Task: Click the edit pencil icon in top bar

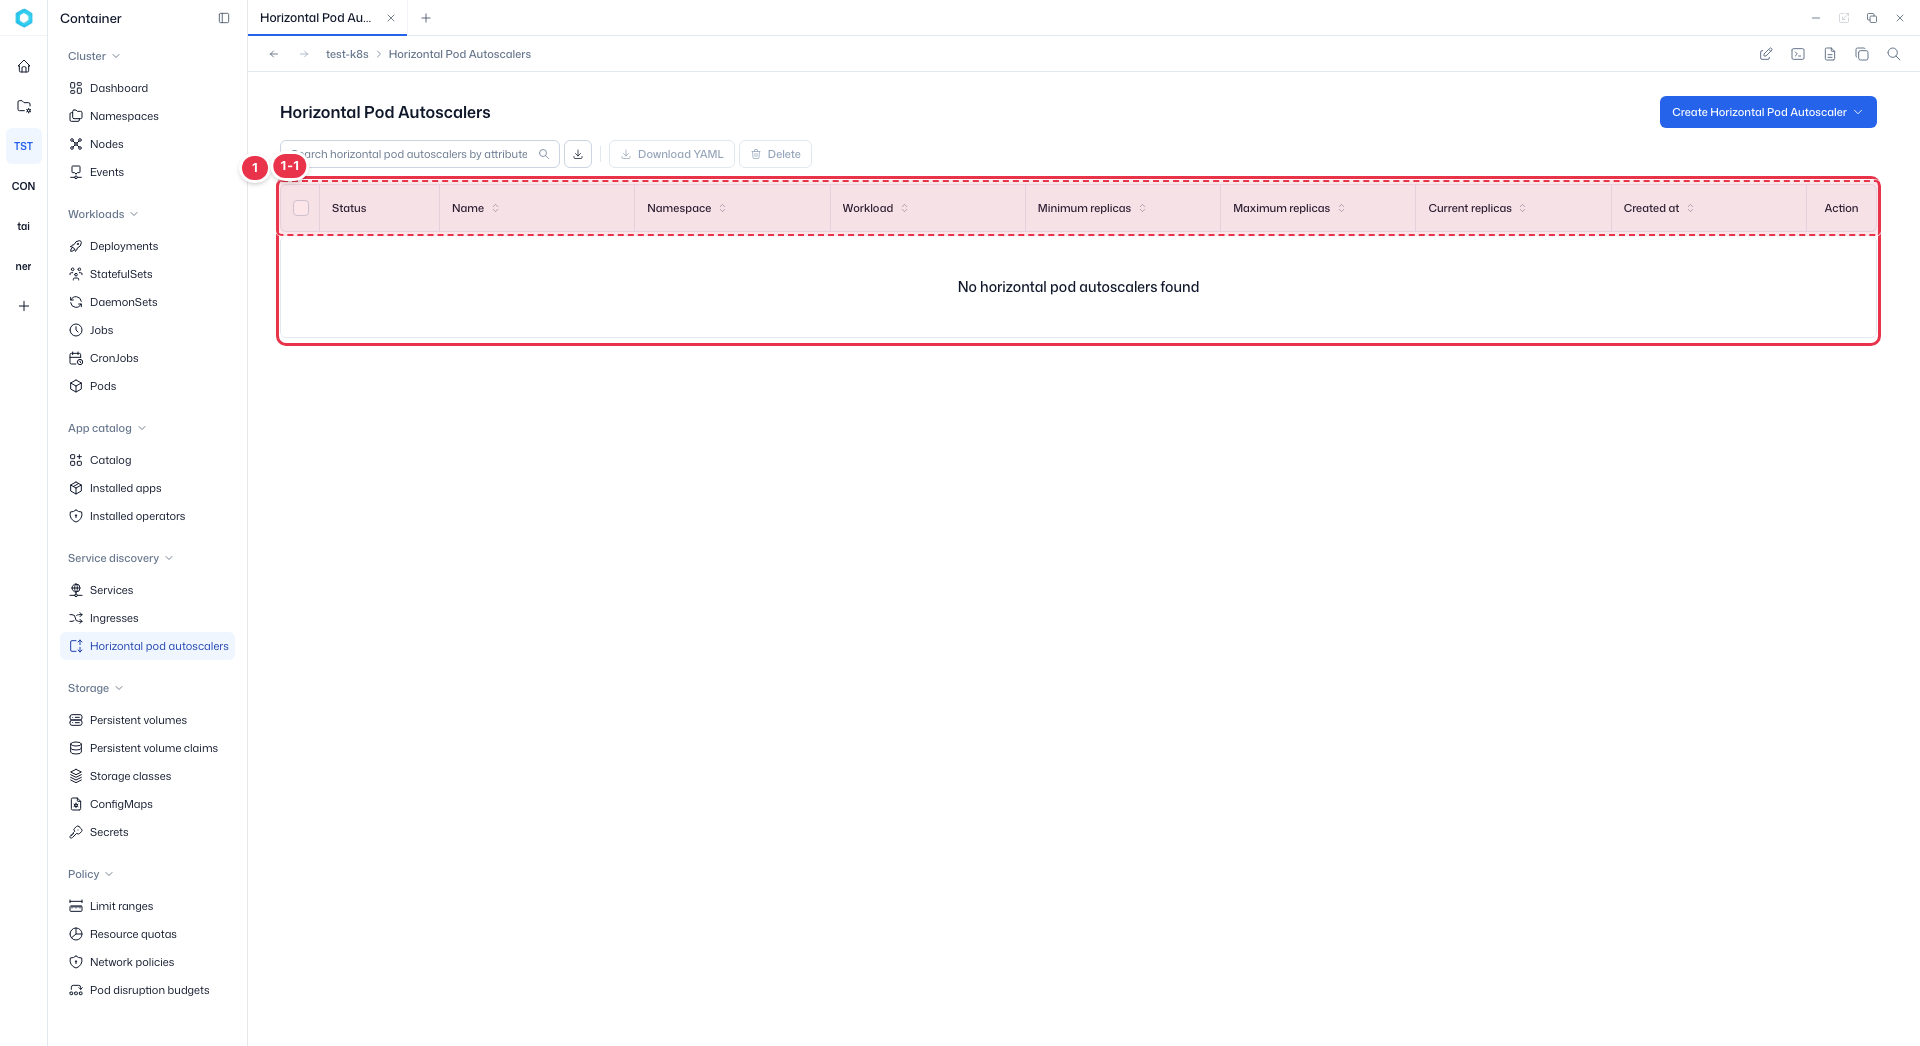Action: (x=1766, y=54)
